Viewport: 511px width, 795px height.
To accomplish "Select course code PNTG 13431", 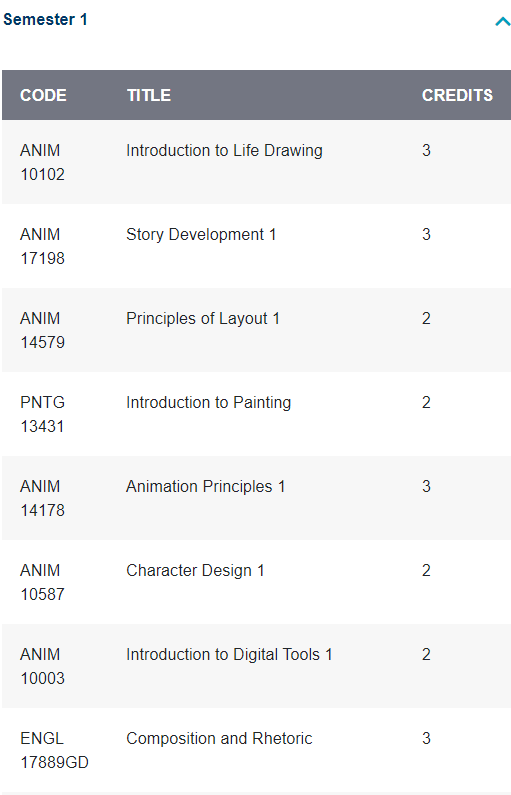I will point(43,414).
